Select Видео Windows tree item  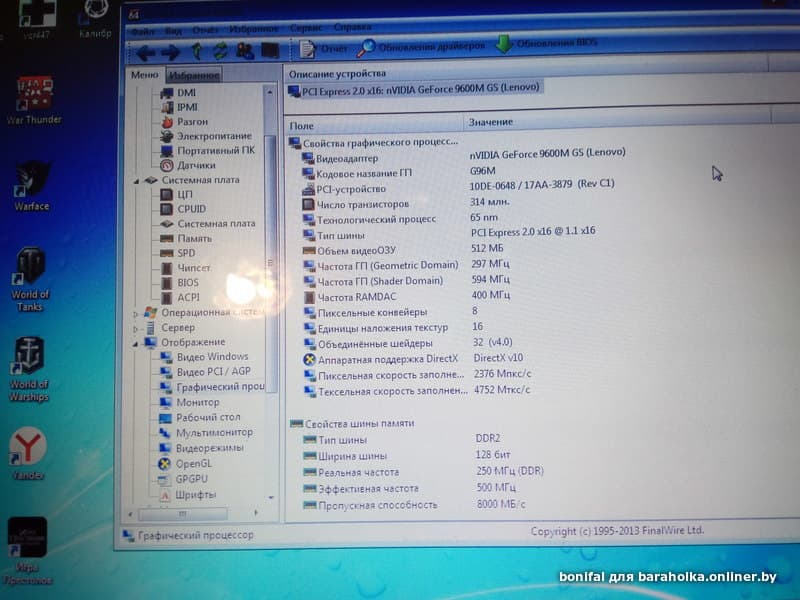click(204, 357)
